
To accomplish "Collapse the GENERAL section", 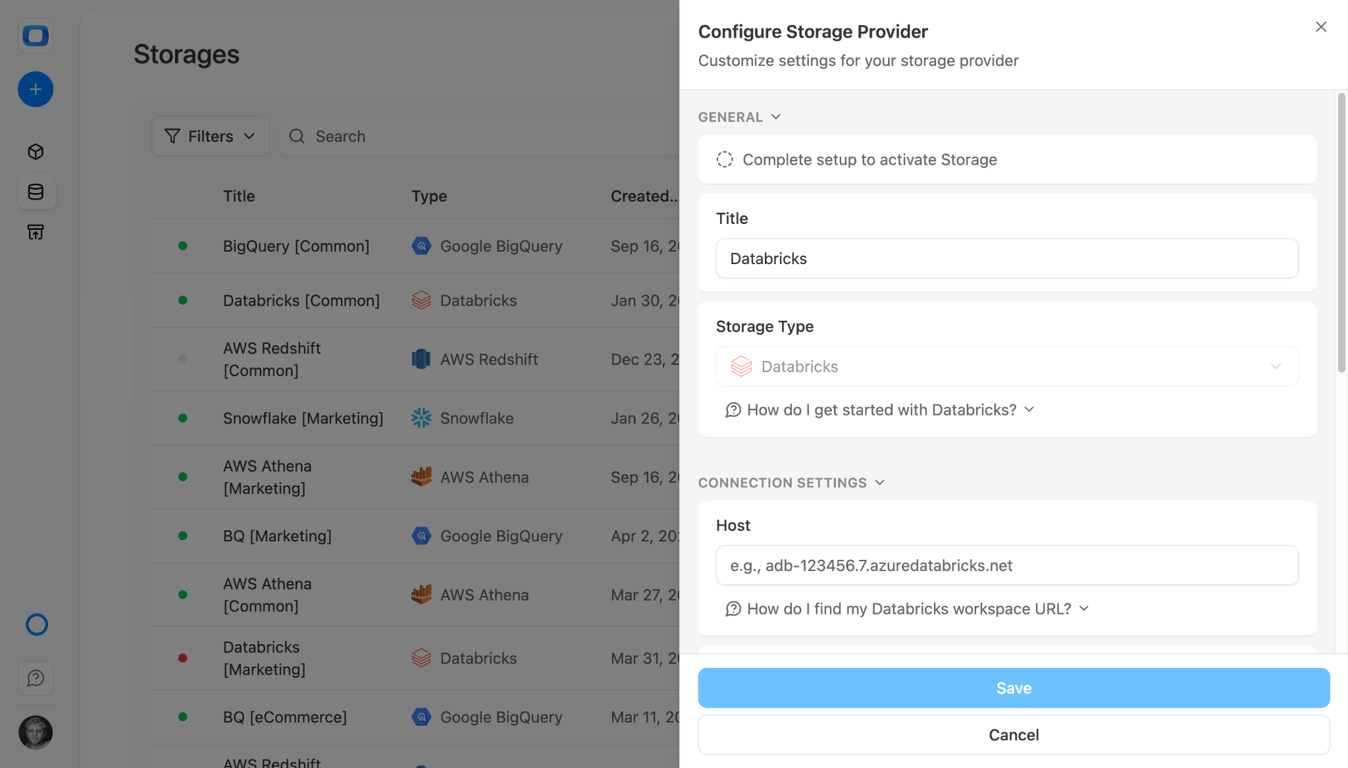I will tap(739, 117).
